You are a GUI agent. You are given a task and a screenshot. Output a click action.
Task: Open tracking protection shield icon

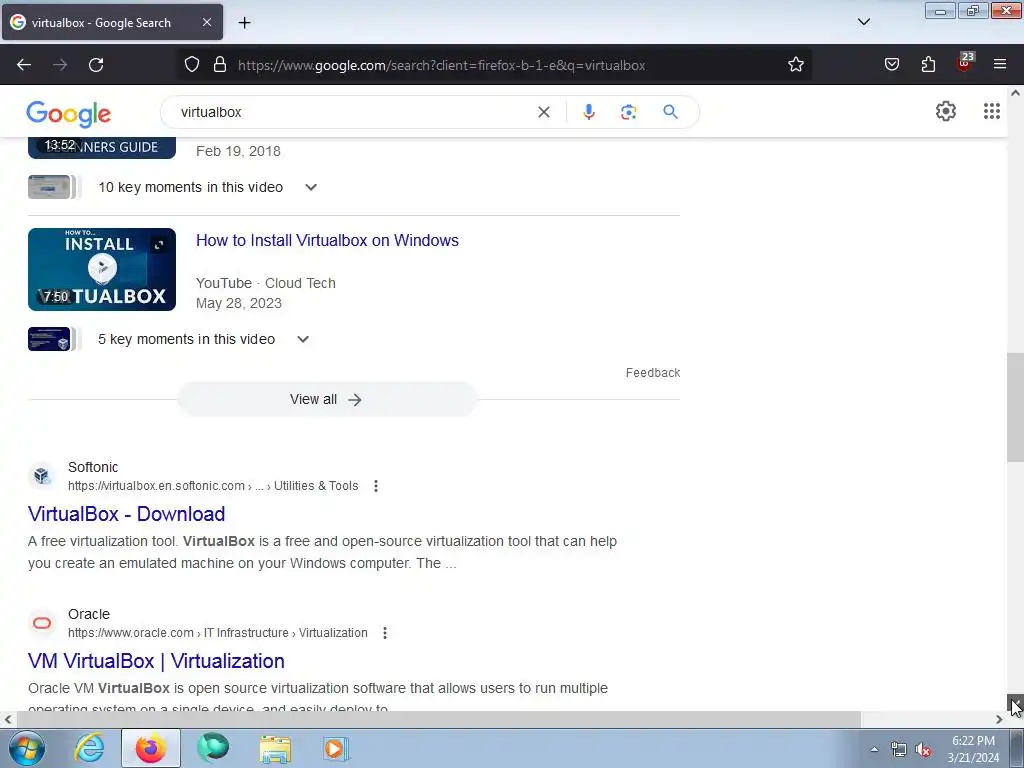point(191,65)
